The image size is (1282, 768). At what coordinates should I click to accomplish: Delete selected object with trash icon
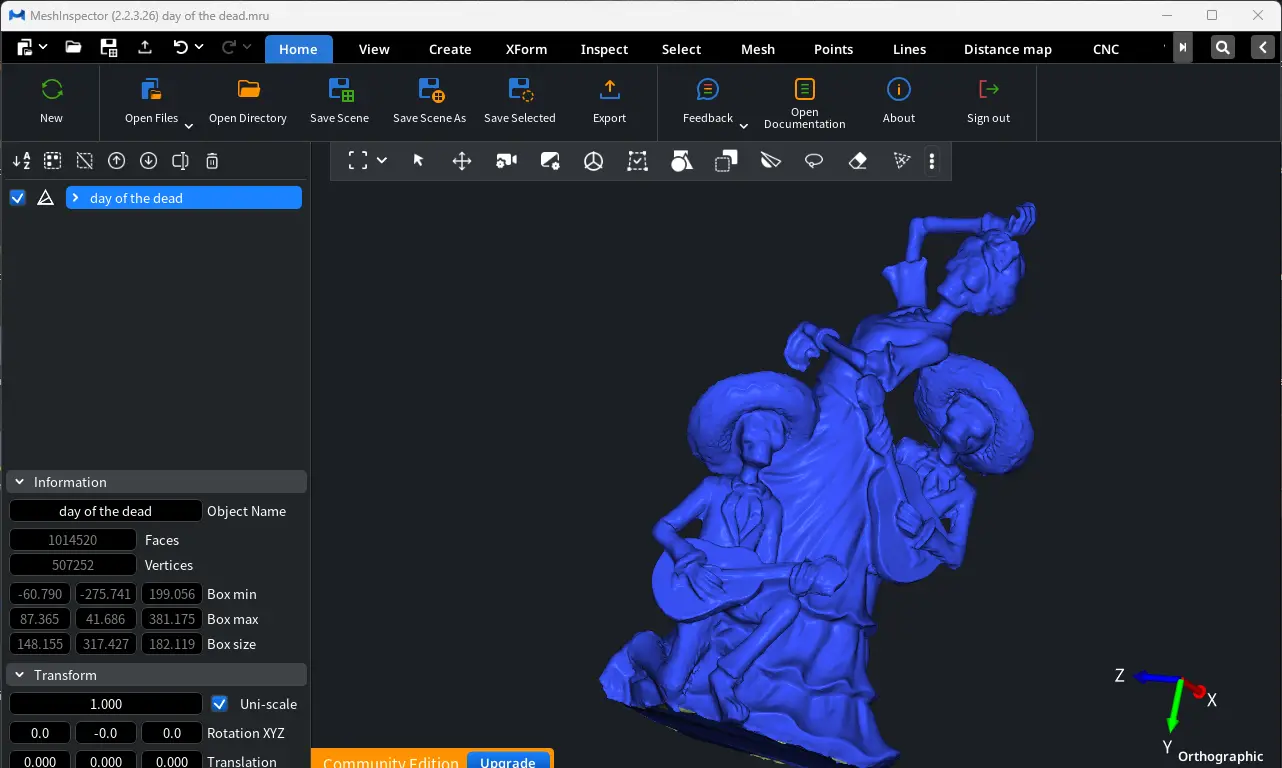click(x=212, y=161)
